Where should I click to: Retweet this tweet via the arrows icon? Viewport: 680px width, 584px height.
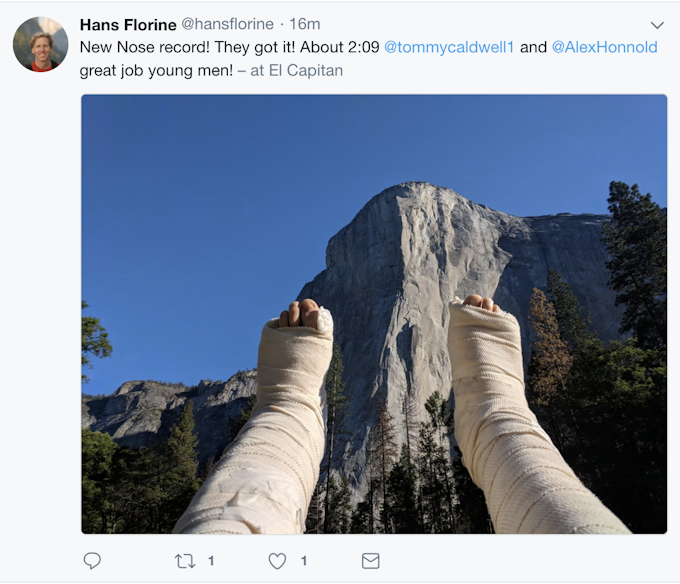pyautogui.click(x=185, y=561)
